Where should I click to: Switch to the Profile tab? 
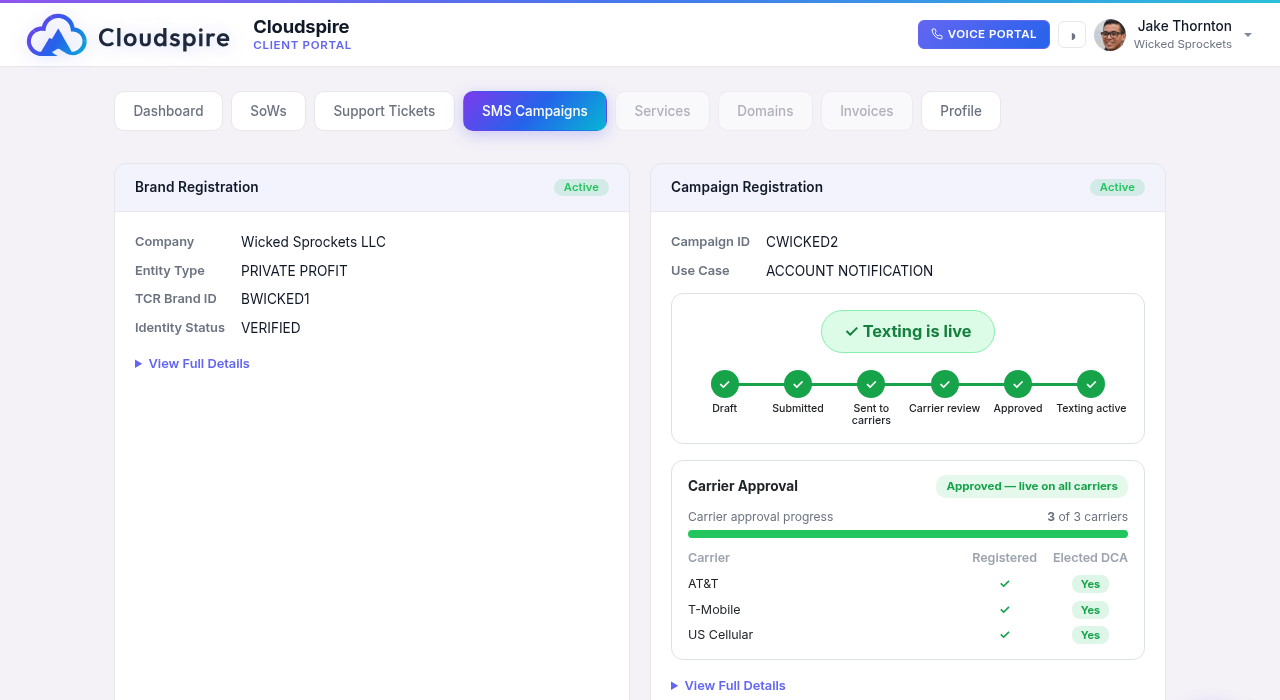pos(961,111)
